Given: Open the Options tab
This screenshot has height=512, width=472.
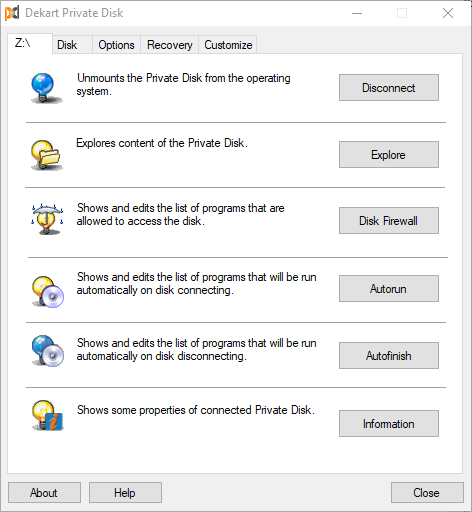Looking at the screenshot, I should [116, 45].
